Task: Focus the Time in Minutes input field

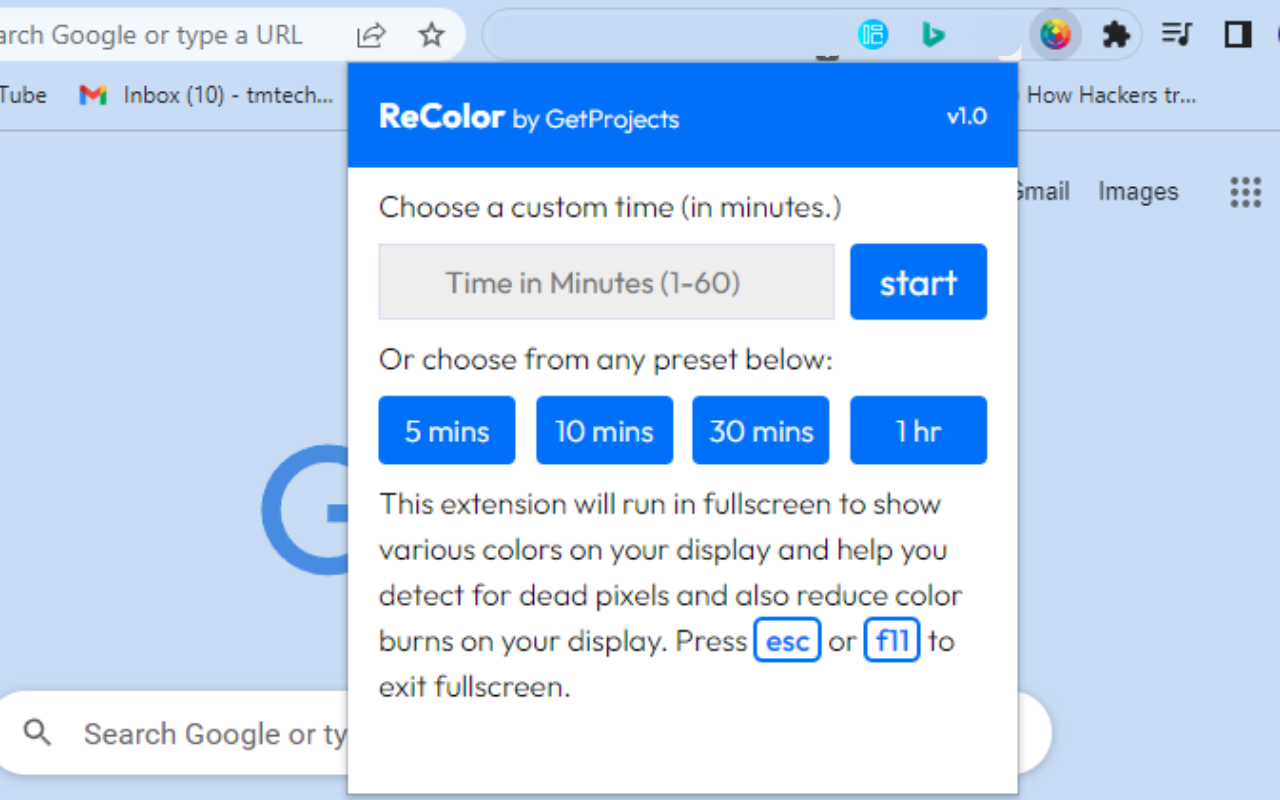Action: click(x=606, y=282)
